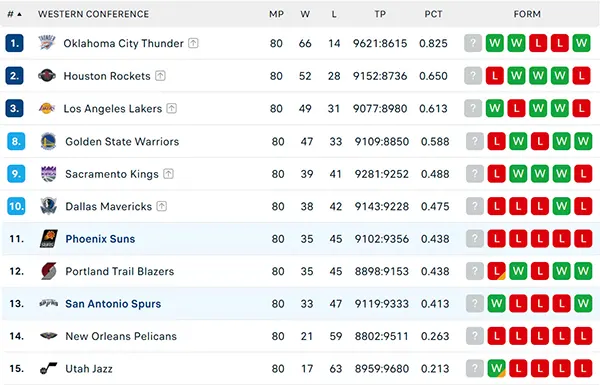Screen dimensions: 600x385
Task: Click the Portland Trail Blazers team logo
Action: coord(49,271)
